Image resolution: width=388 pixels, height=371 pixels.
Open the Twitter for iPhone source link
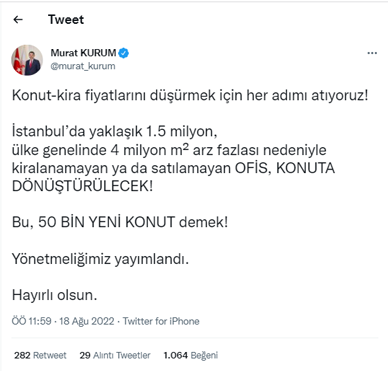pyautogui.click(x=161, y=321)
